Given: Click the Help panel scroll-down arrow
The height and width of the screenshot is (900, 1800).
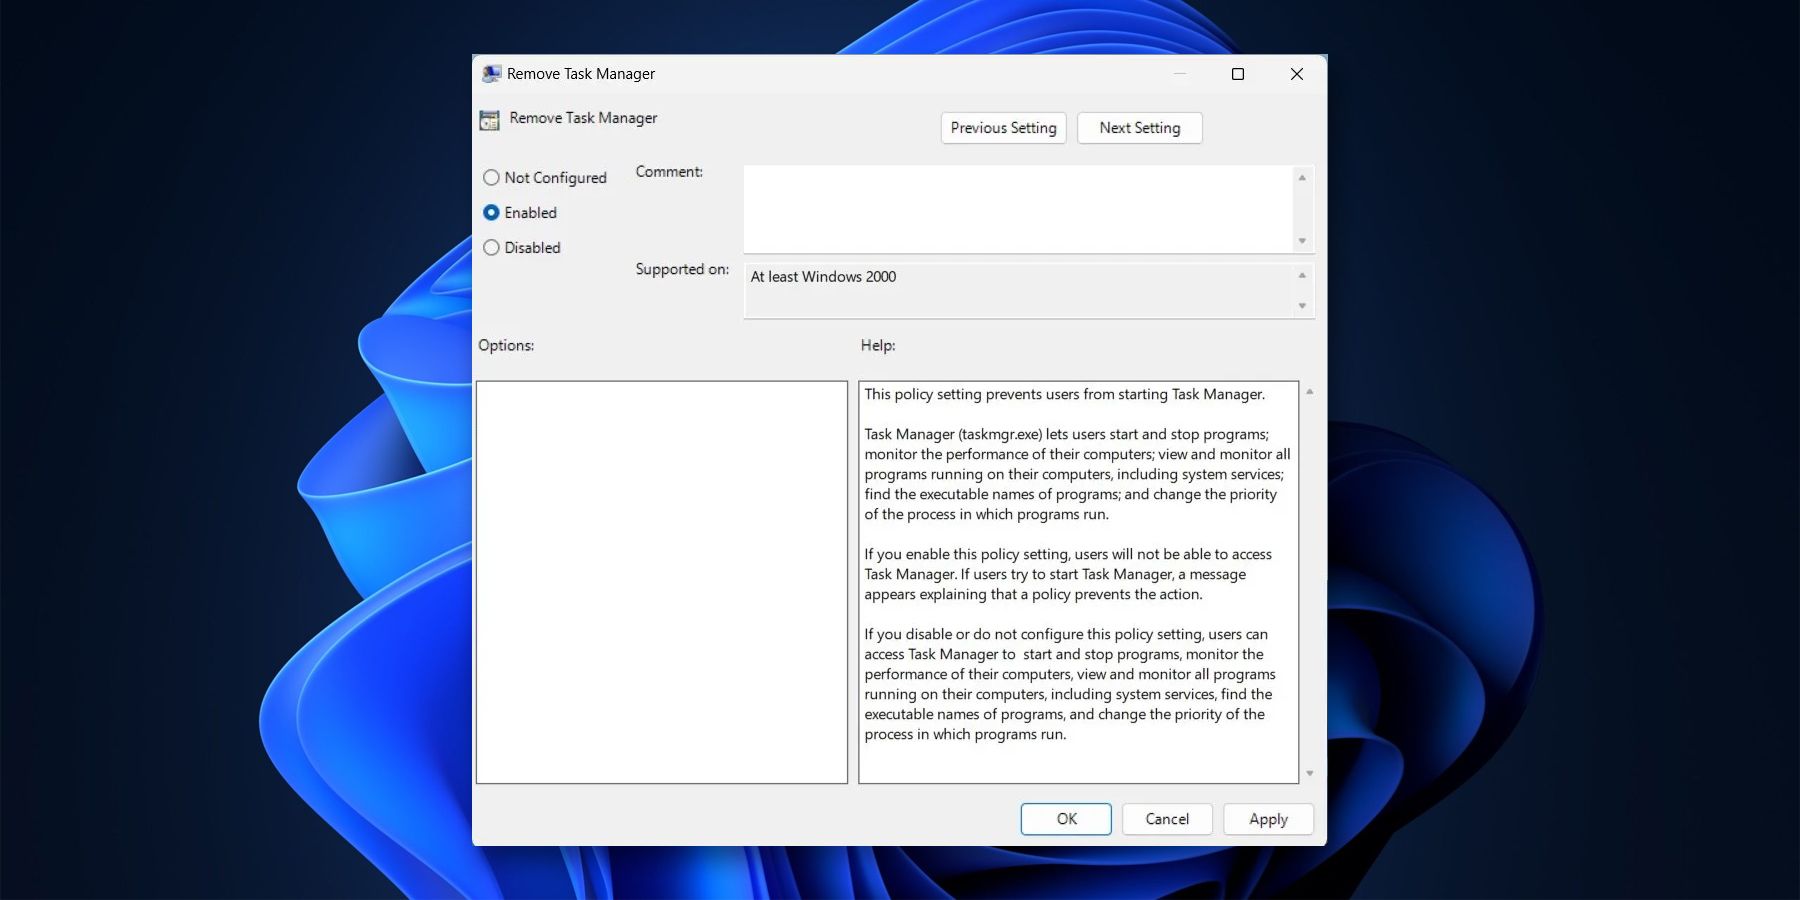Looking at the screenshot, I should (1309, 772).
